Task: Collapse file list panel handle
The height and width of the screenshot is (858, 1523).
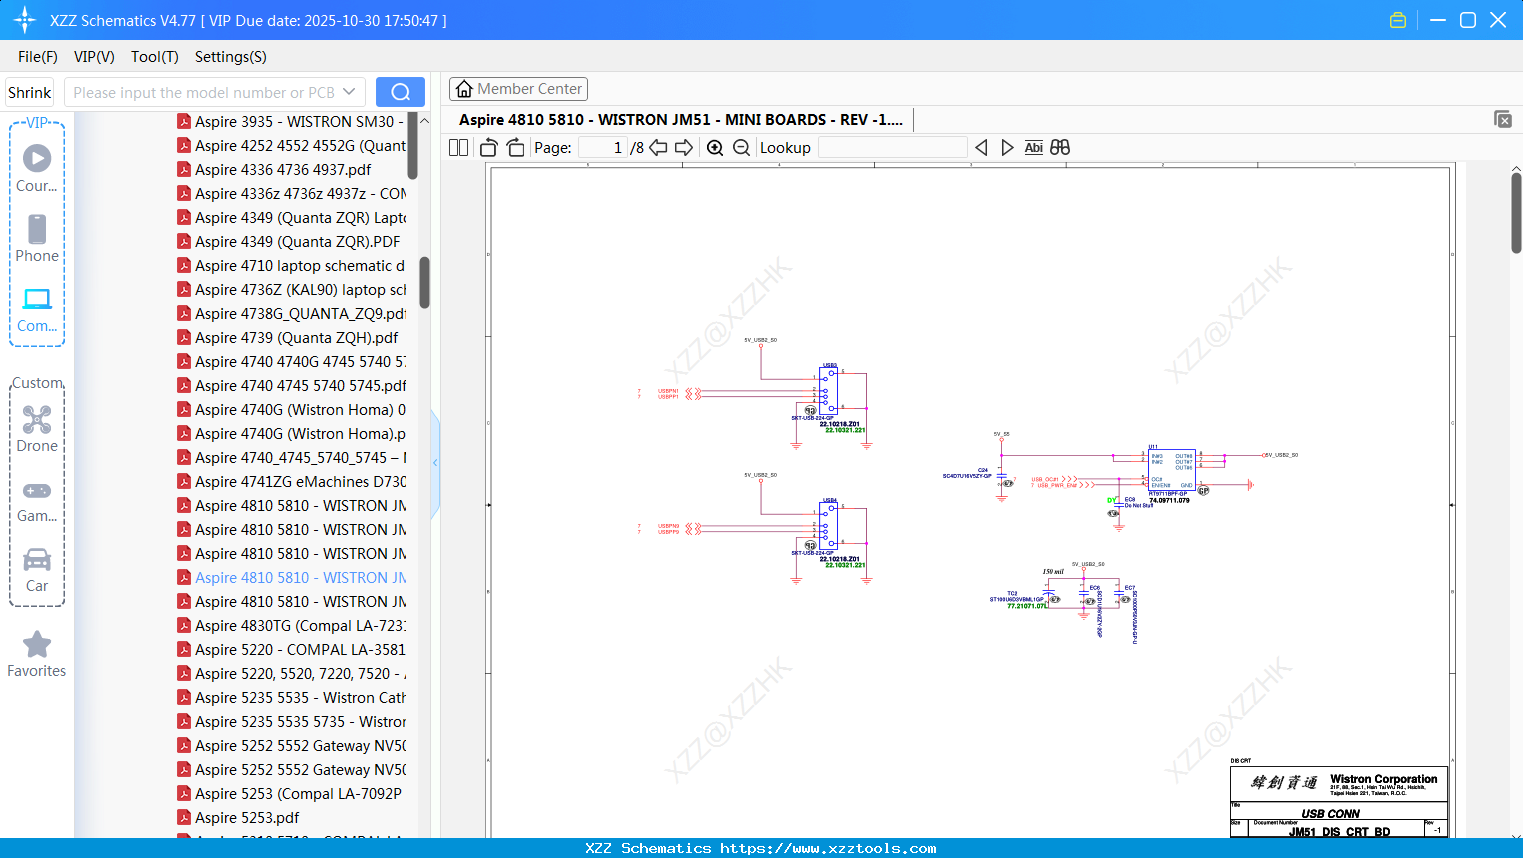Action: click(x=435, y=463)
